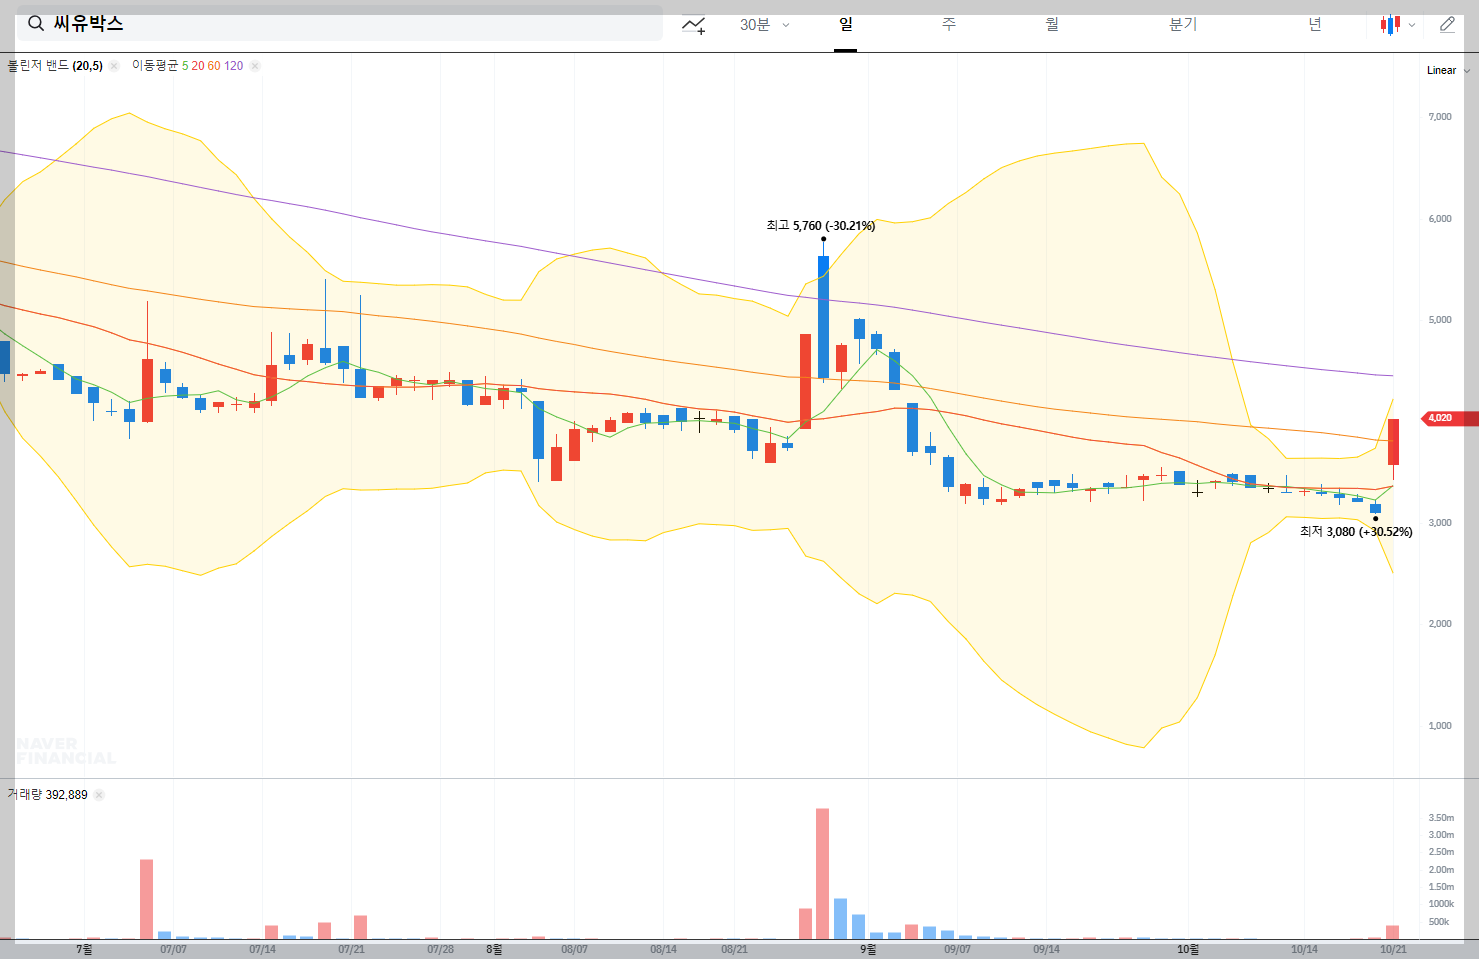Switch to the 년 (yearly) tab
Image resolution: width=1479 pixels, height=959 pixels.
(x=1315, y=24)
